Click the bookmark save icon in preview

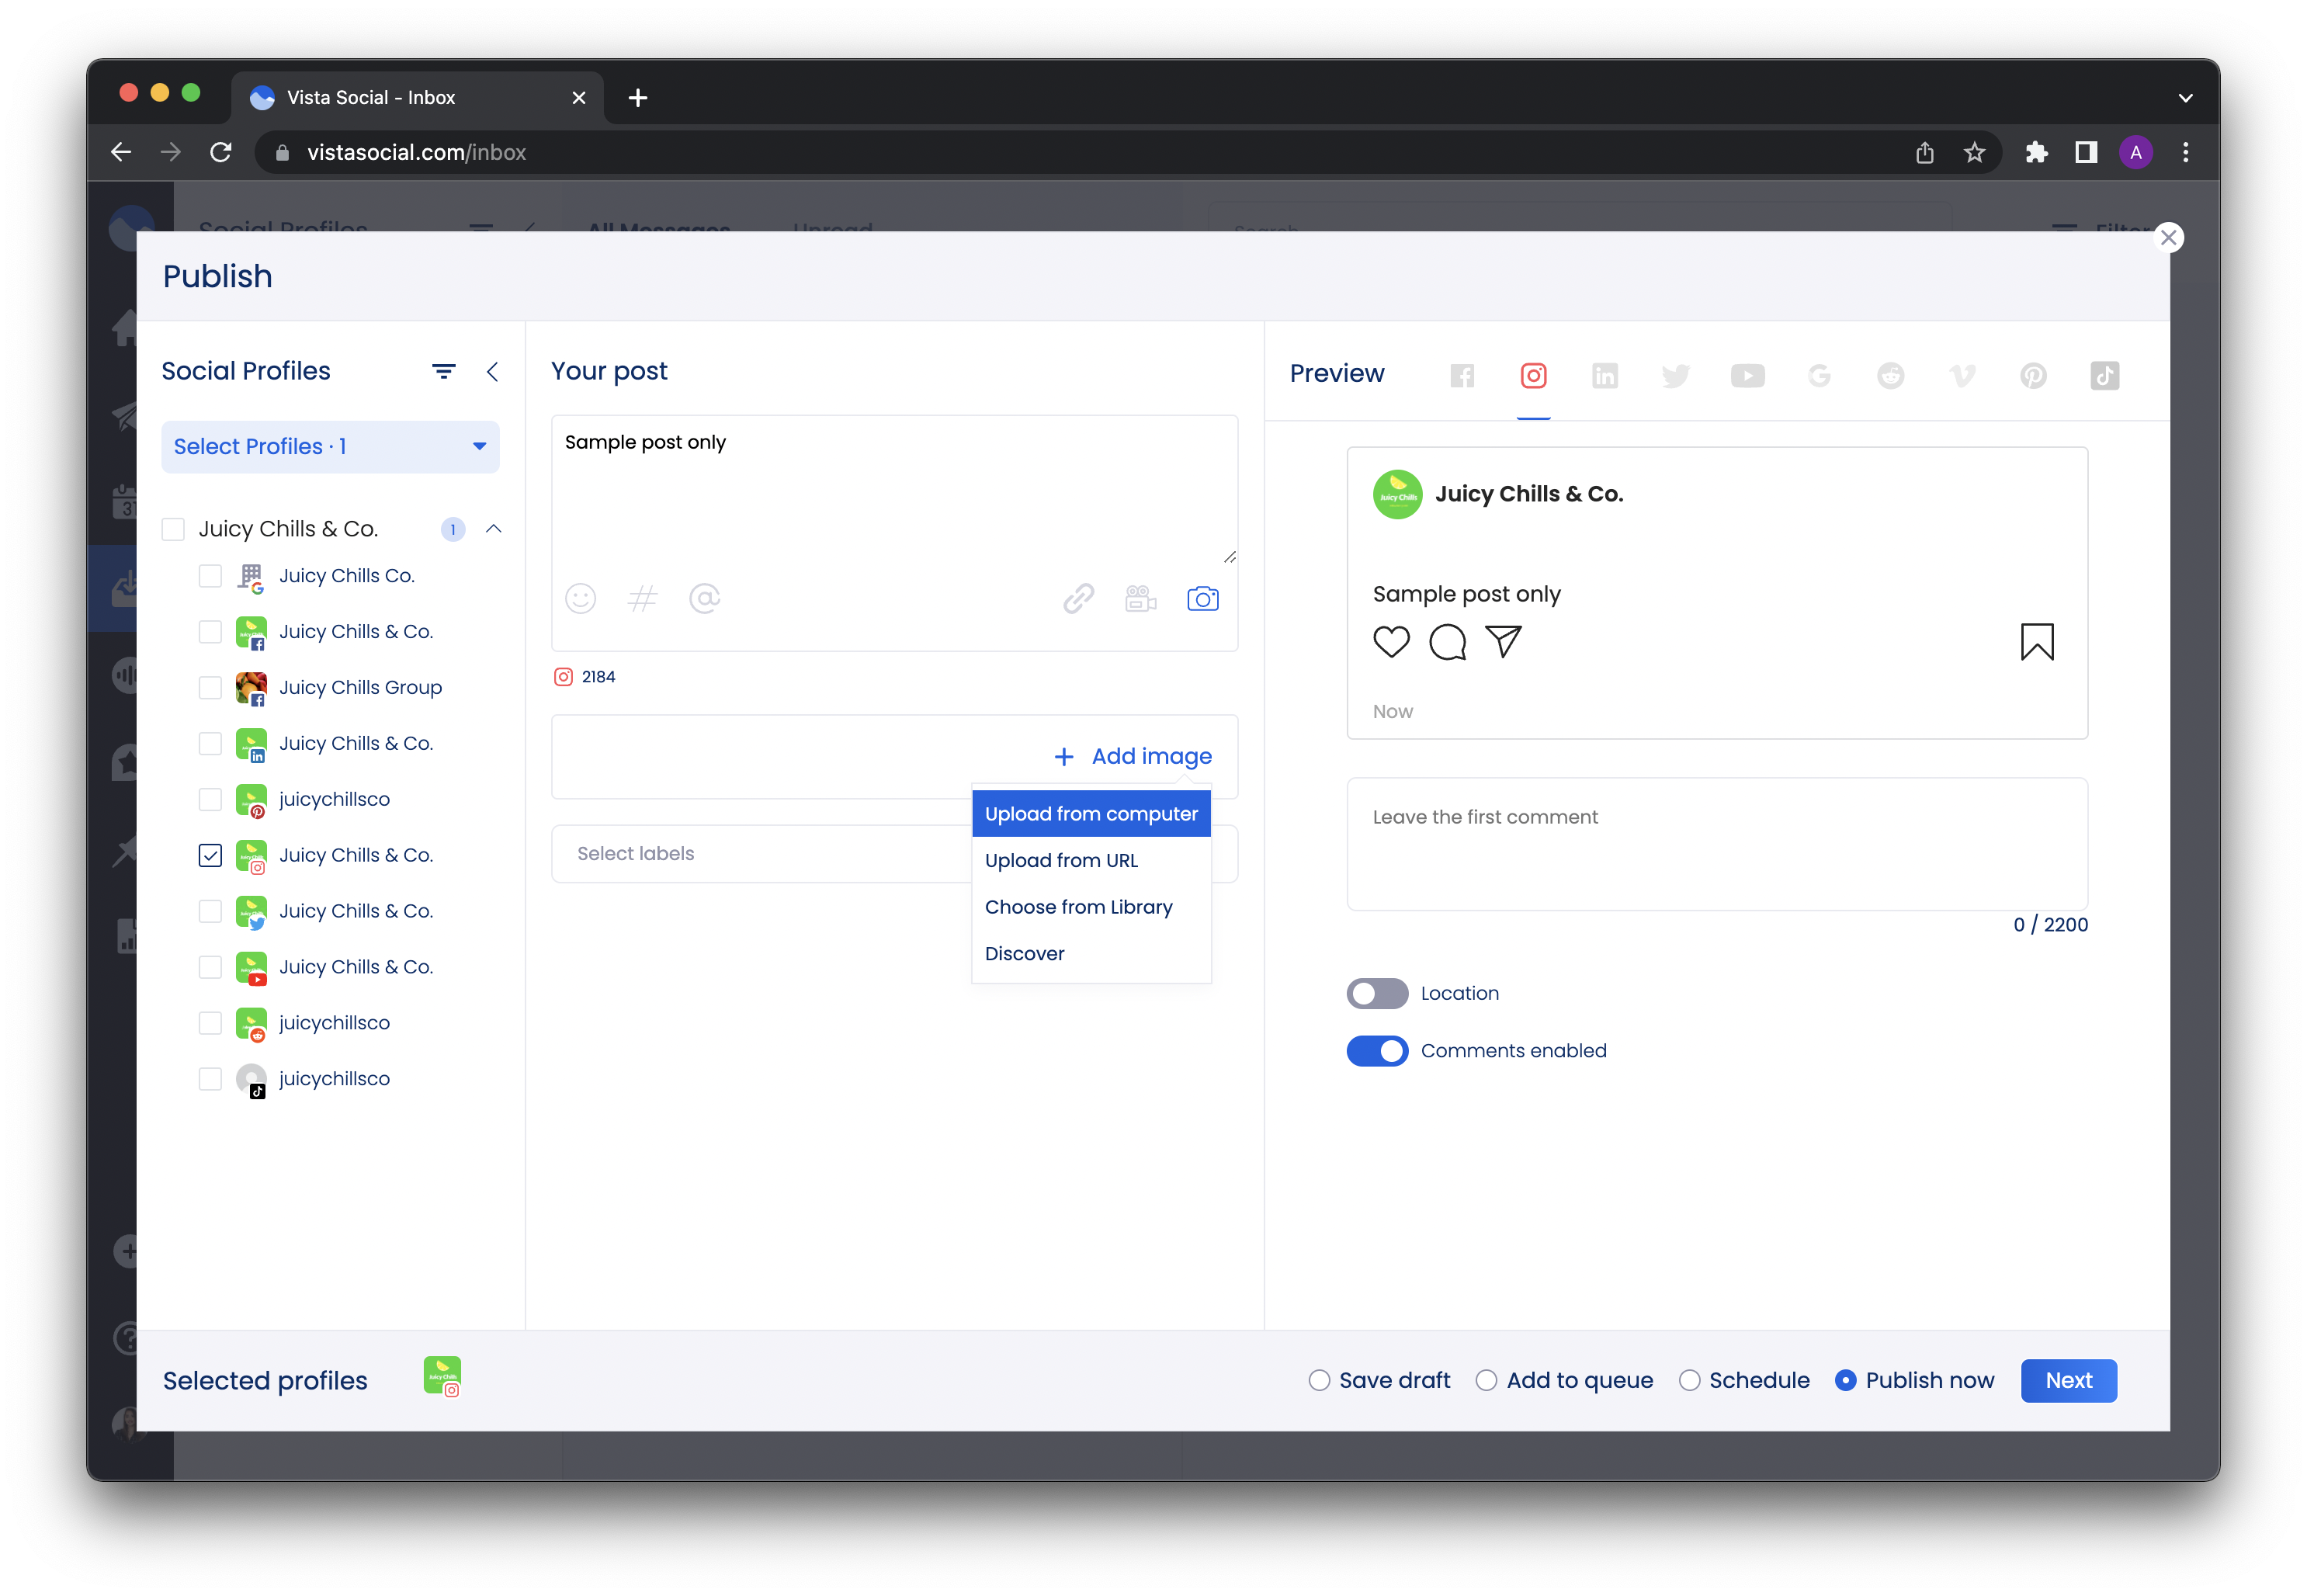click(2037, 642)
